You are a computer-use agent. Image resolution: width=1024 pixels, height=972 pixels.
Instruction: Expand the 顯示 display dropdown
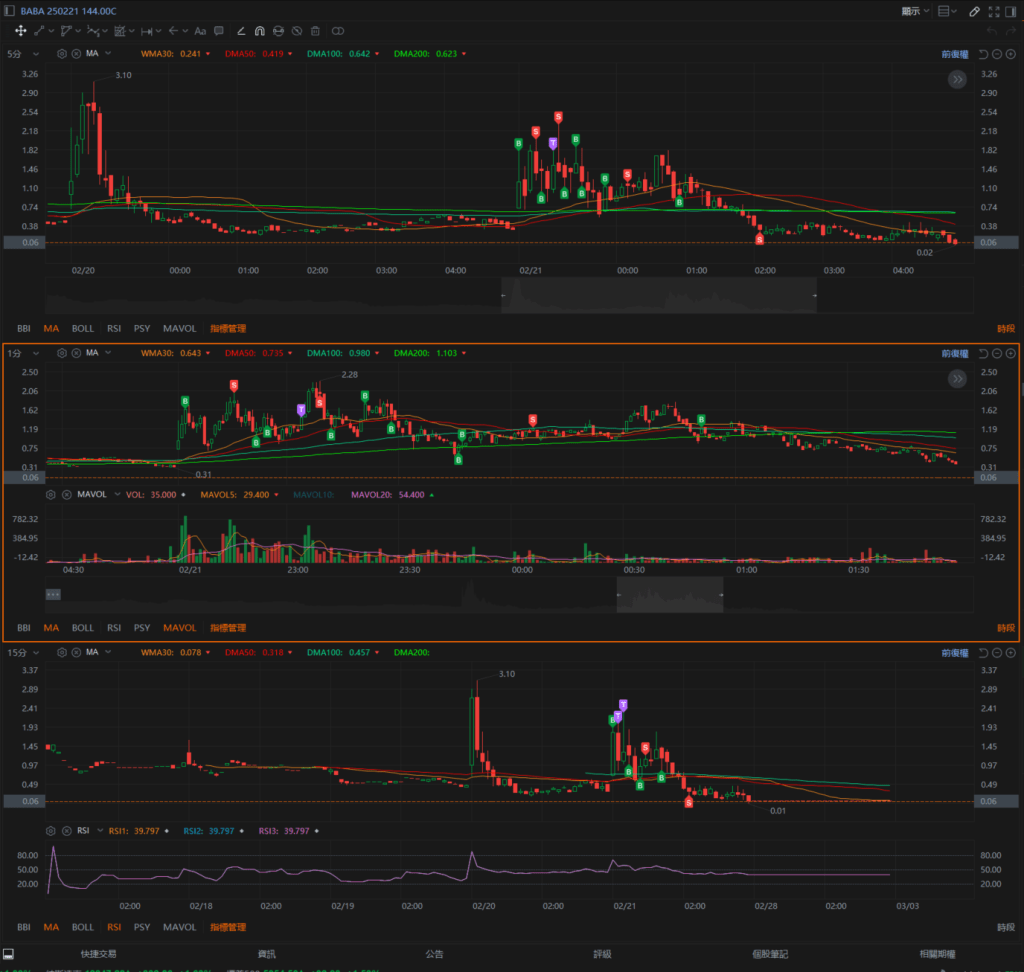[915, 11]
